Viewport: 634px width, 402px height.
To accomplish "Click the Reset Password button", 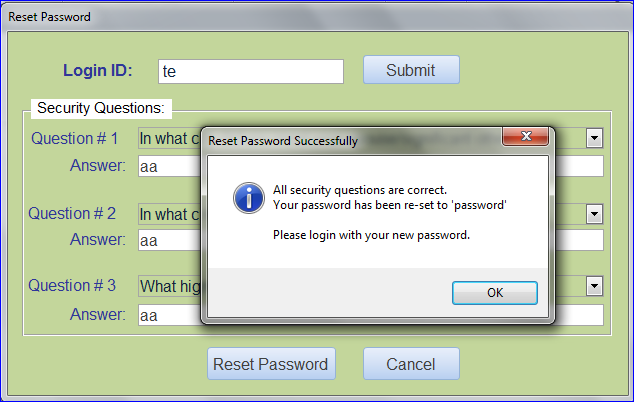I will click(x=271, y=364).
